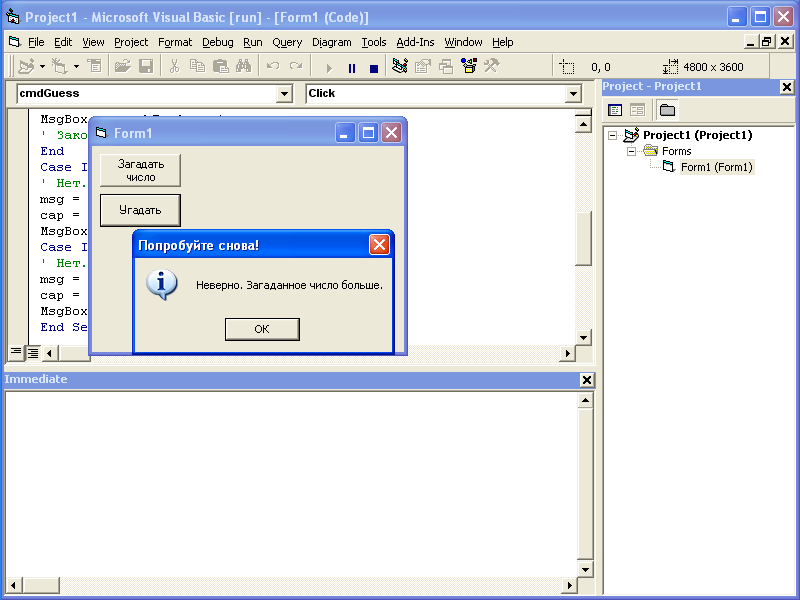
Task: Open the File menu
Action: 36,42
